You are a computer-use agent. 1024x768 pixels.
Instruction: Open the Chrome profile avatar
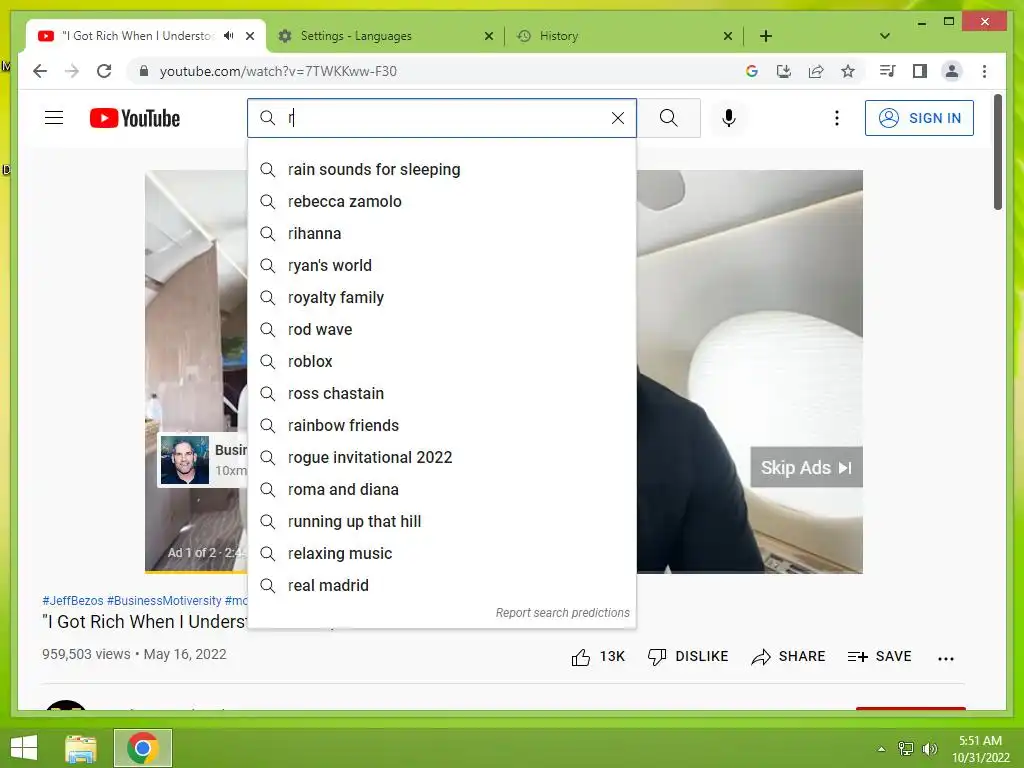click(952, 71)
